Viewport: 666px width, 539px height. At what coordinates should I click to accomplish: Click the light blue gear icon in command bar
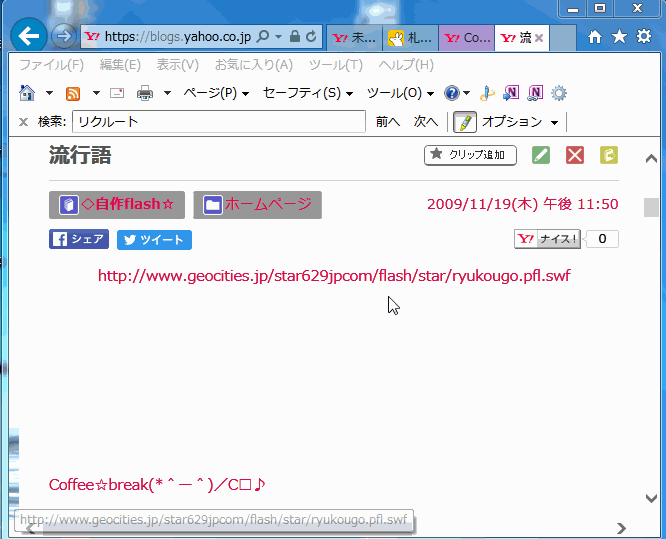(x=559, y=93)
